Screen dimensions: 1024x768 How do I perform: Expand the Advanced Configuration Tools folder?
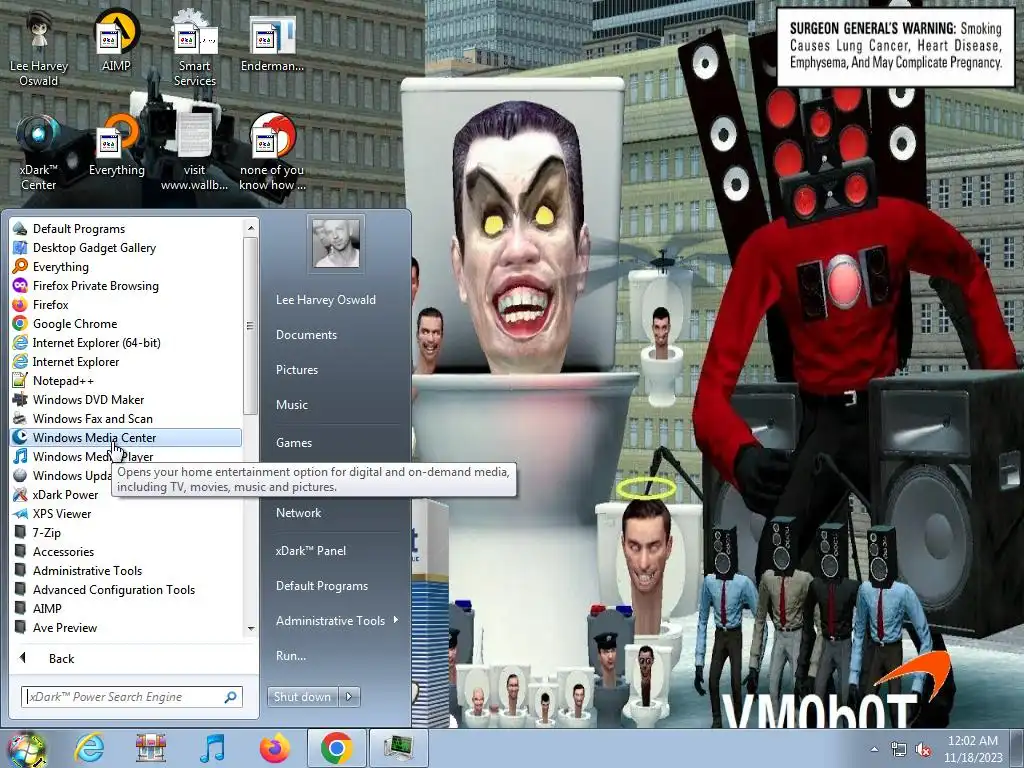[x=126, y=589]
